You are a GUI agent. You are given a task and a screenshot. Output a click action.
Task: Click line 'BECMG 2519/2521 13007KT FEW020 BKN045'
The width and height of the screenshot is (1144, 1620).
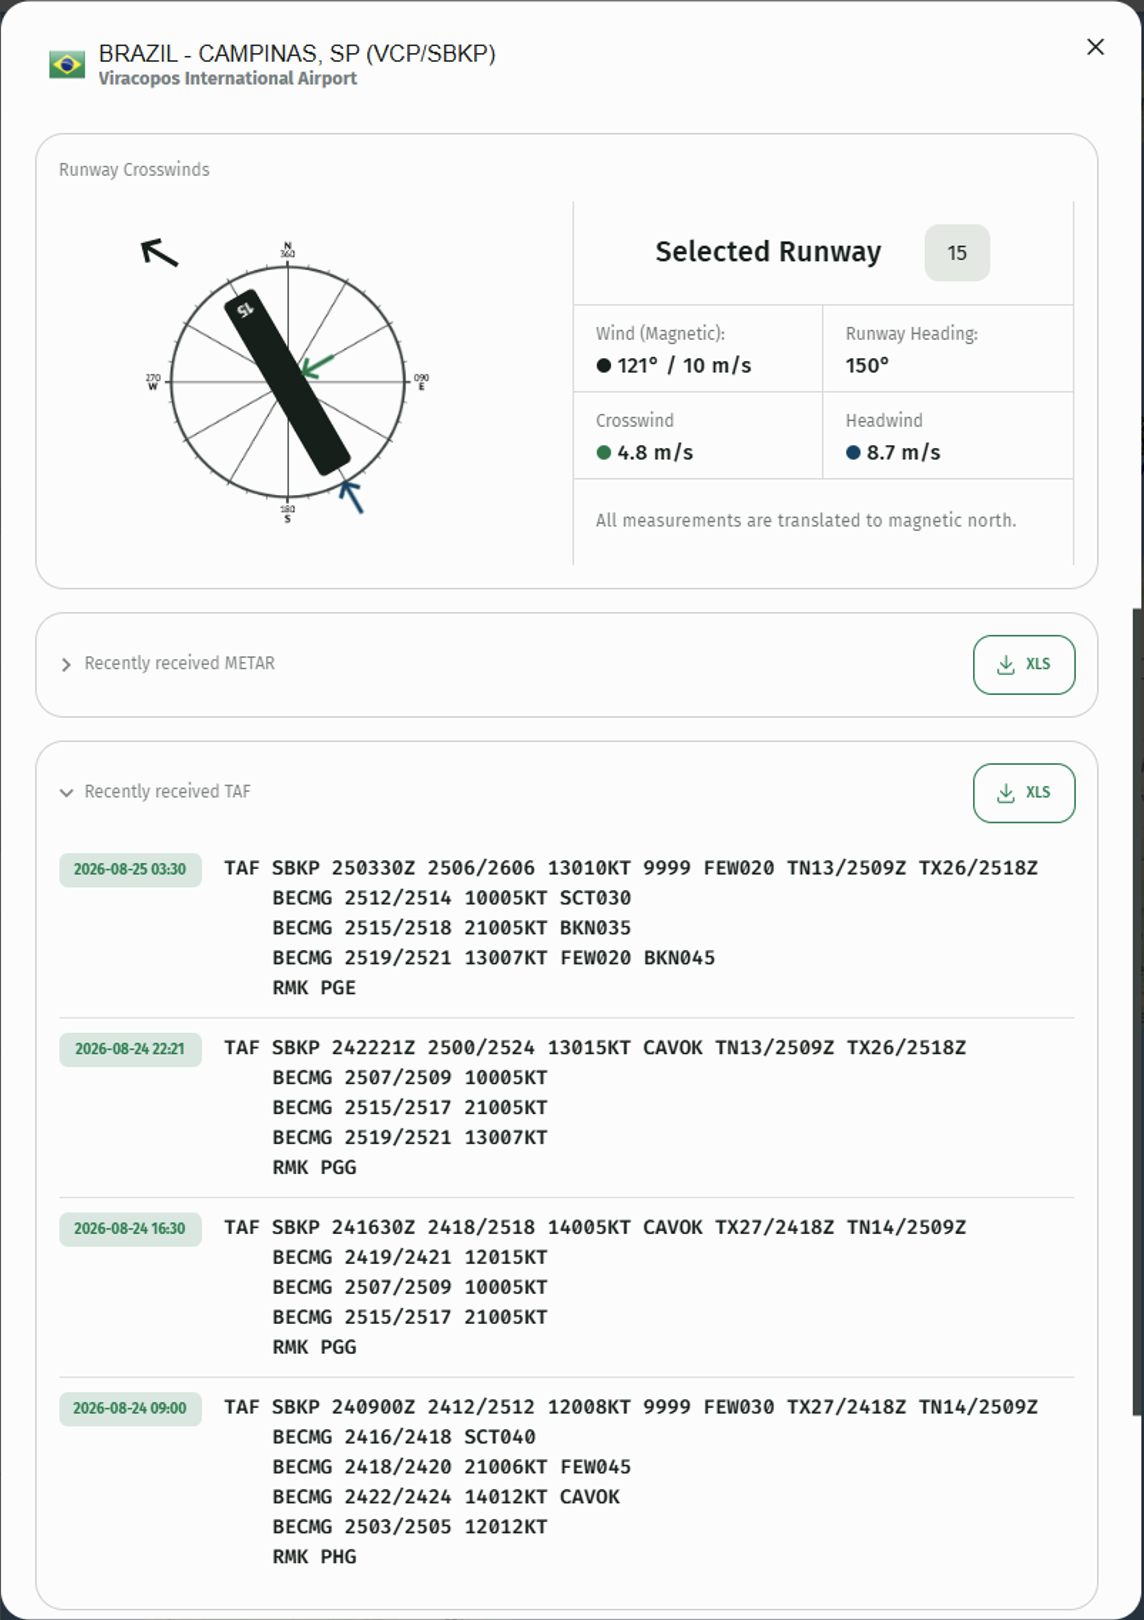pos(494,958)
